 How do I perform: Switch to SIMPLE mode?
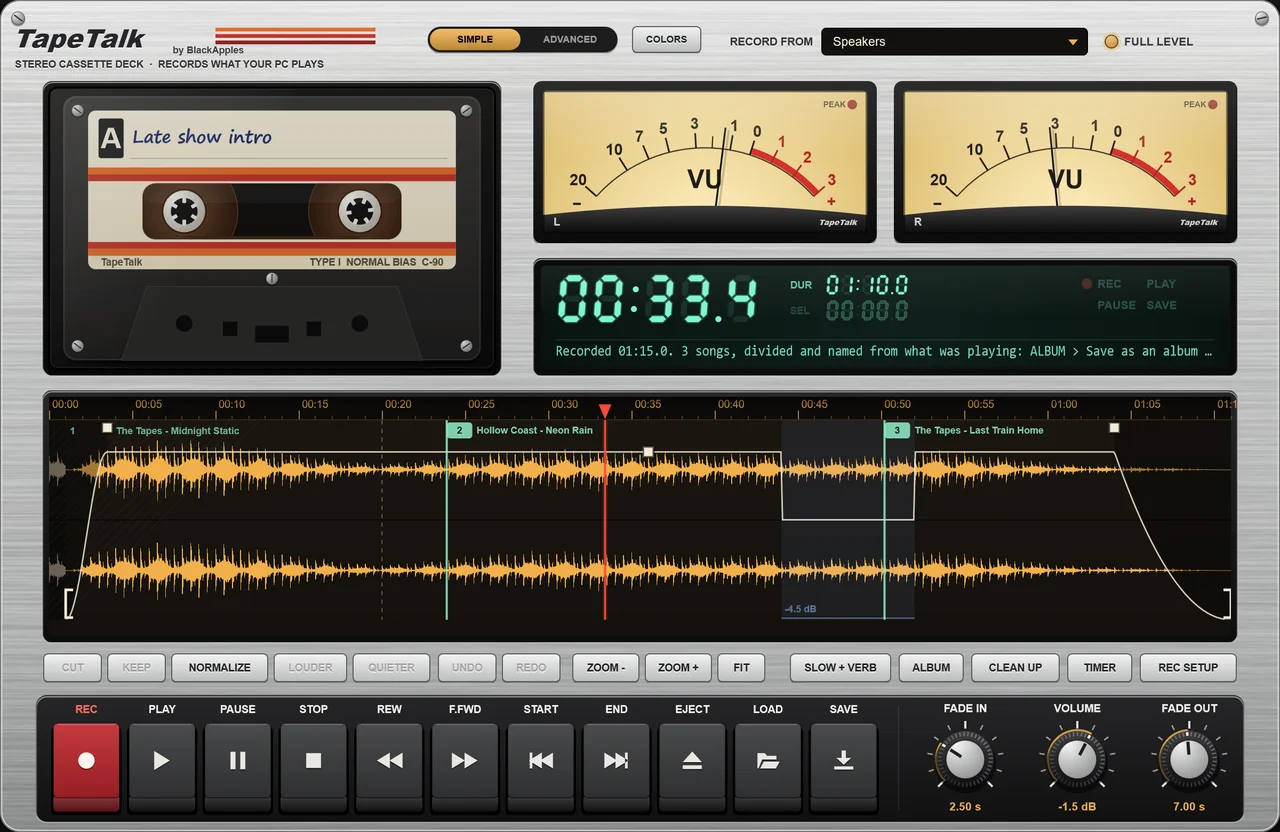tap(475, 40)
